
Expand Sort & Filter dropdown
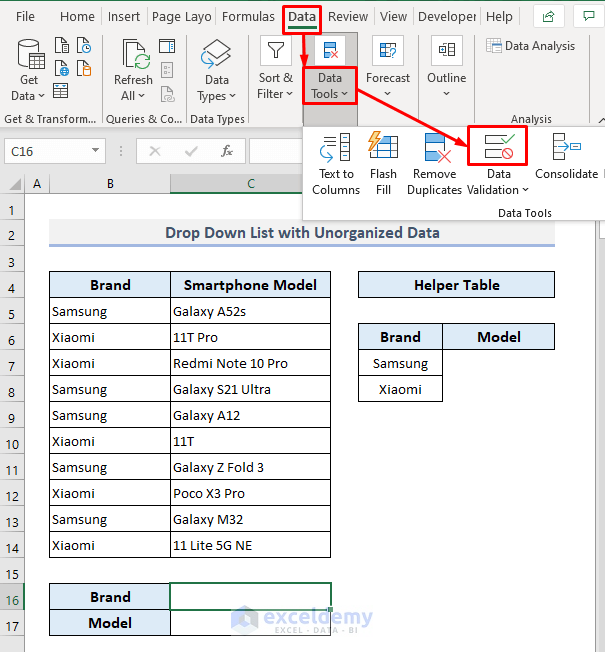289,94
